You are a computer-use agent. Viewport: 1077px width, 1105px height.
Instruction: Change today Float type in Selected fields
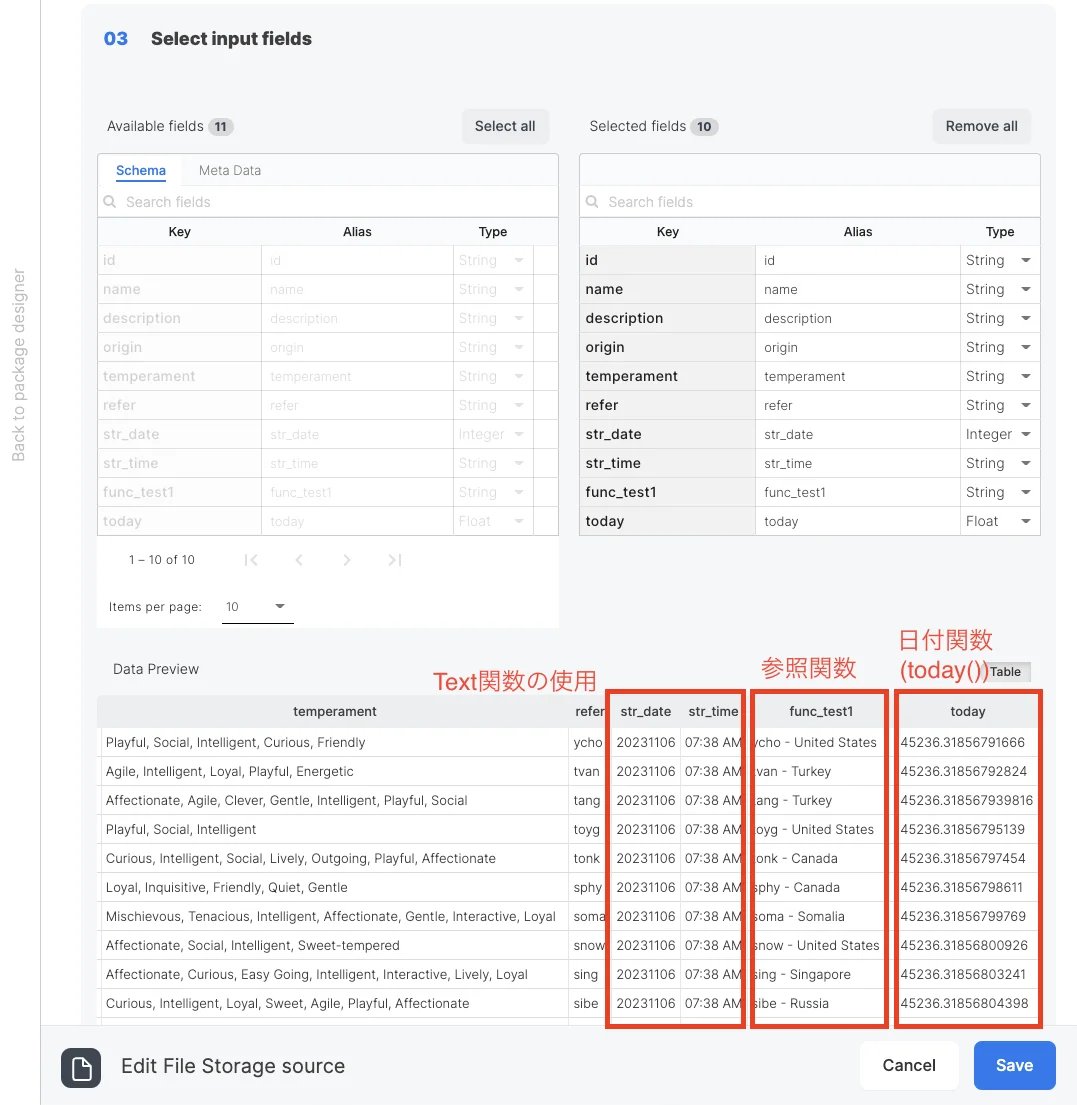[999, 521]
